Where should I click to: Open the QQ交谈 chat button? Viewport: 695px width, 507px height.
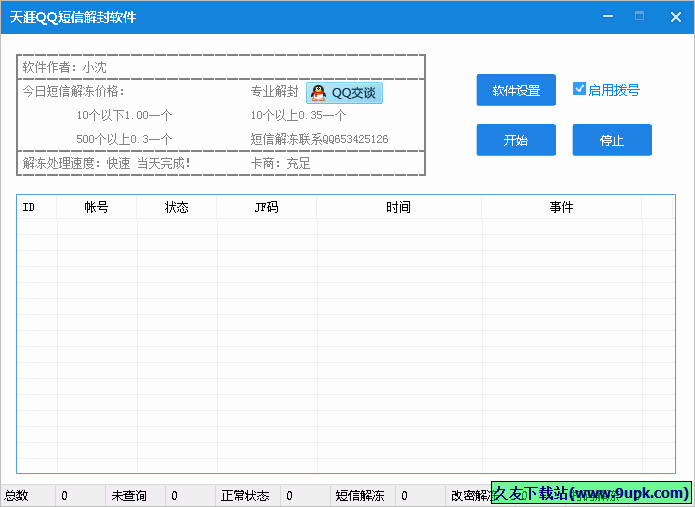click(x=344, y=93)
